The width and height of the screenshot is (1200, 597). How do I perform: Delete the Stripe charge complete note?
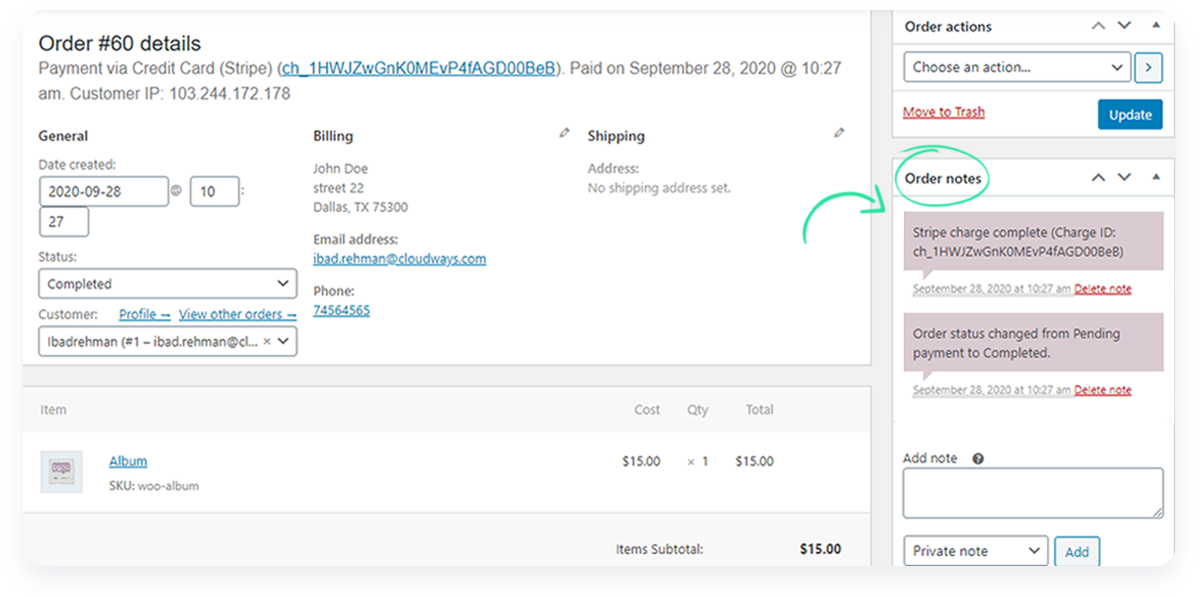1103,289
